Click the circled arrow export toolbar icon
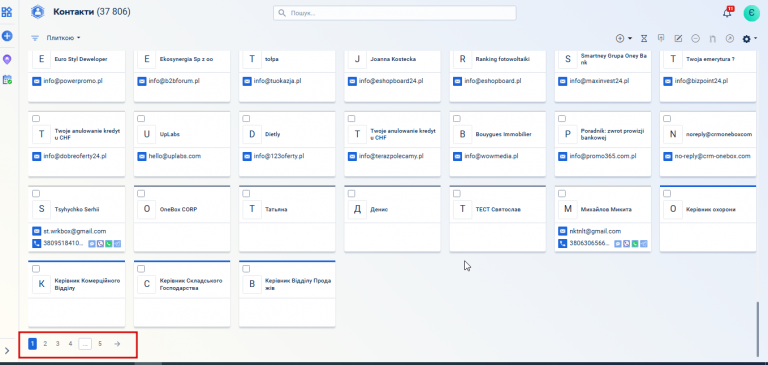768x365 pixels. [x=729, y=38]
